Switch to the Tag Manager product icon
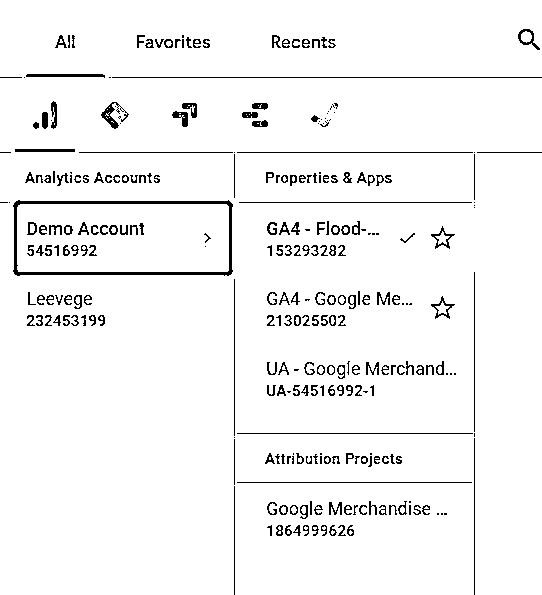The width and height of the screenshot is (542, 595). (115, 115)
